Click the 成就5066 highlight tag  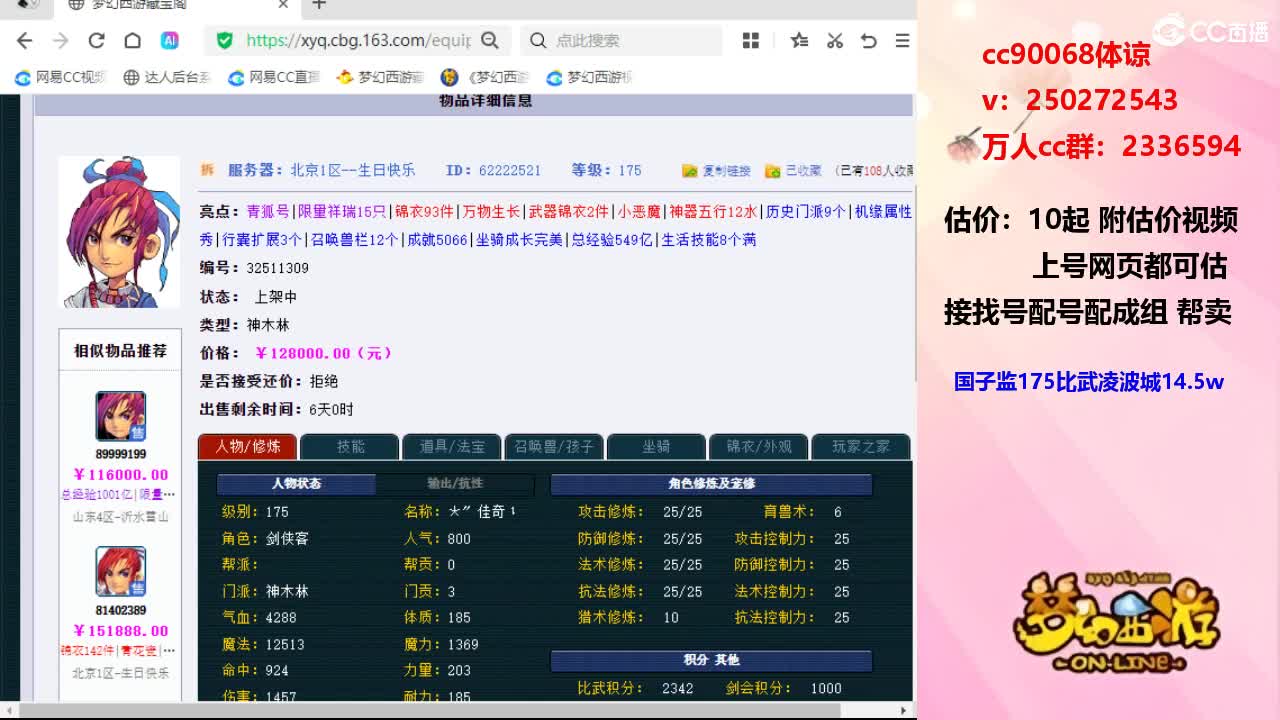[x=437, y=240]
